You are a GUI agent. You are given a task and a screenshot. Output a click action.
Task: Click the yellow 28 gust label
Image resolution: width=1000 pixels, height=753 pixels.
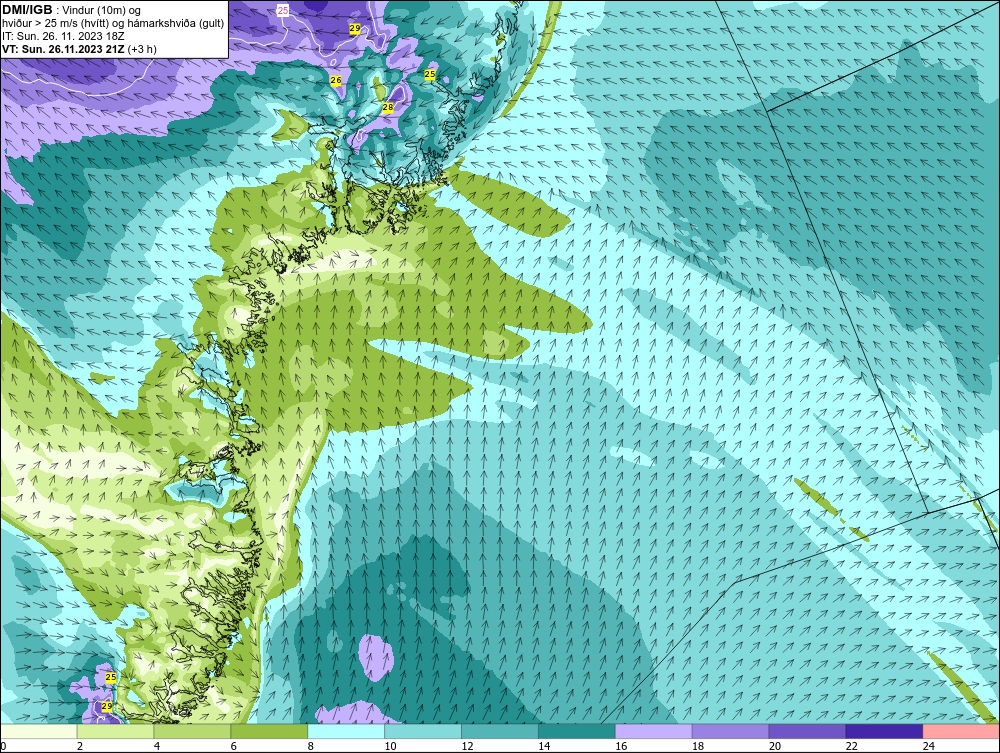[388, 108]
